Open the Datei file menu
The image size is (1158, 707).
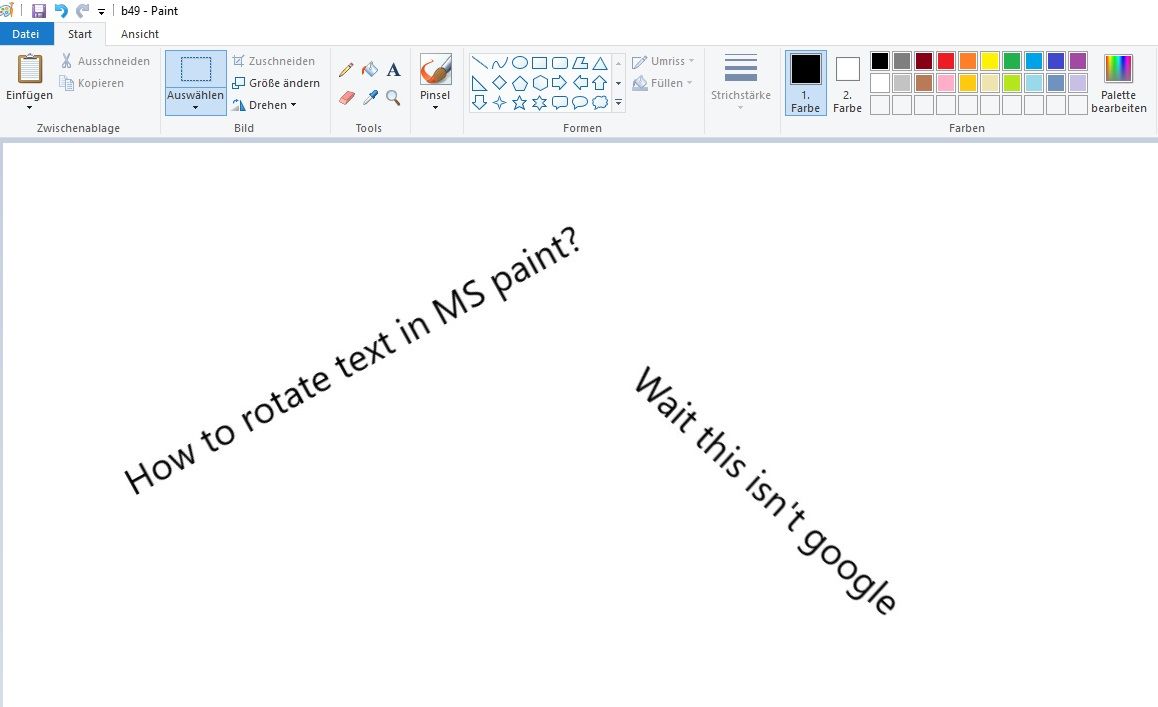coord(26,34)
